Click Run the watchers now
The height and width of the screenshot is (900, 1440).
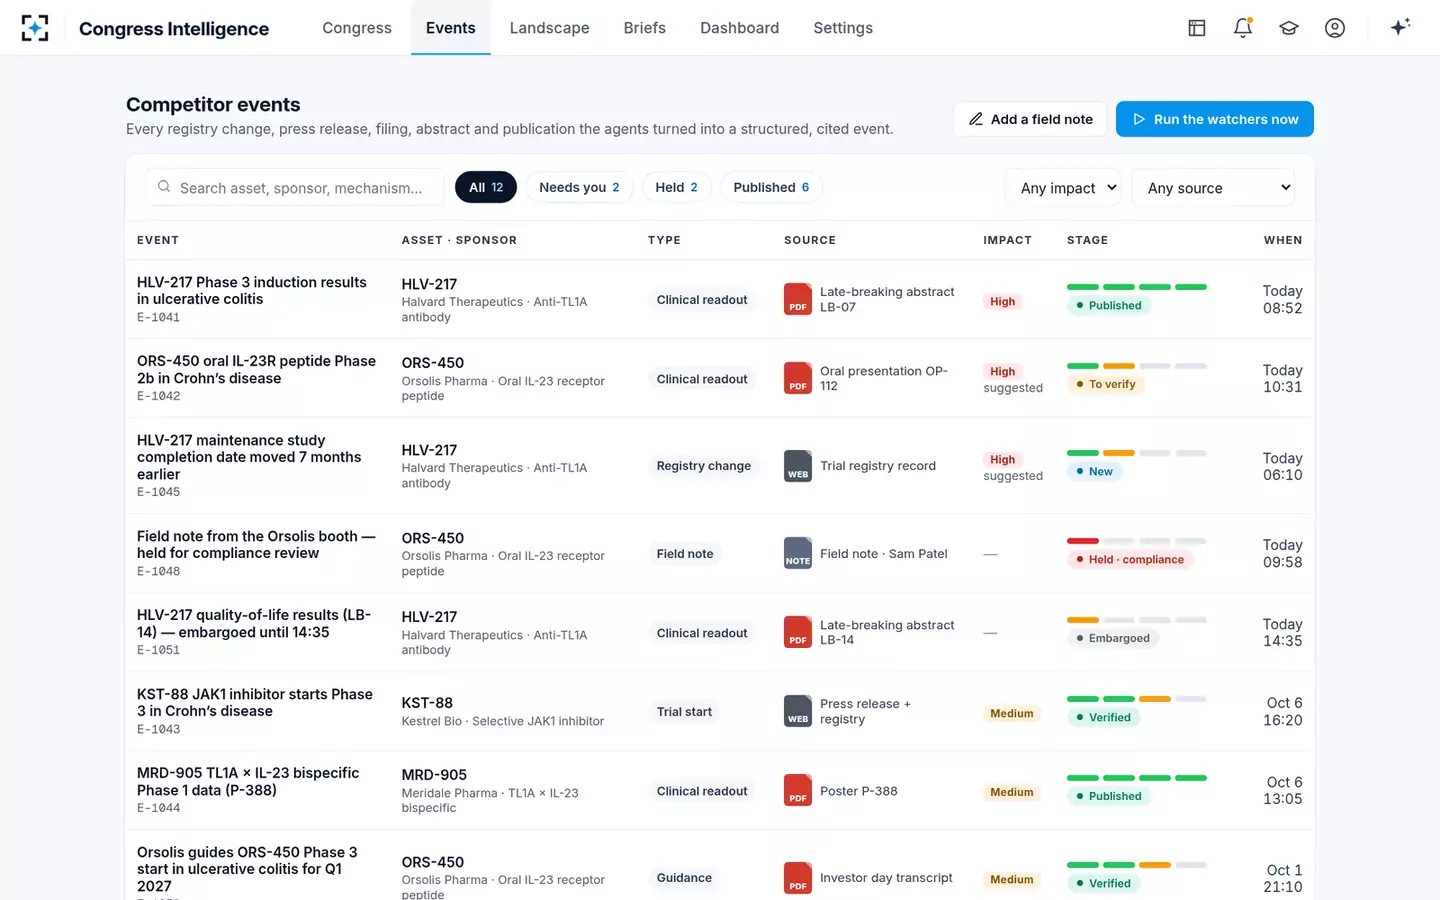(1215, 119)
